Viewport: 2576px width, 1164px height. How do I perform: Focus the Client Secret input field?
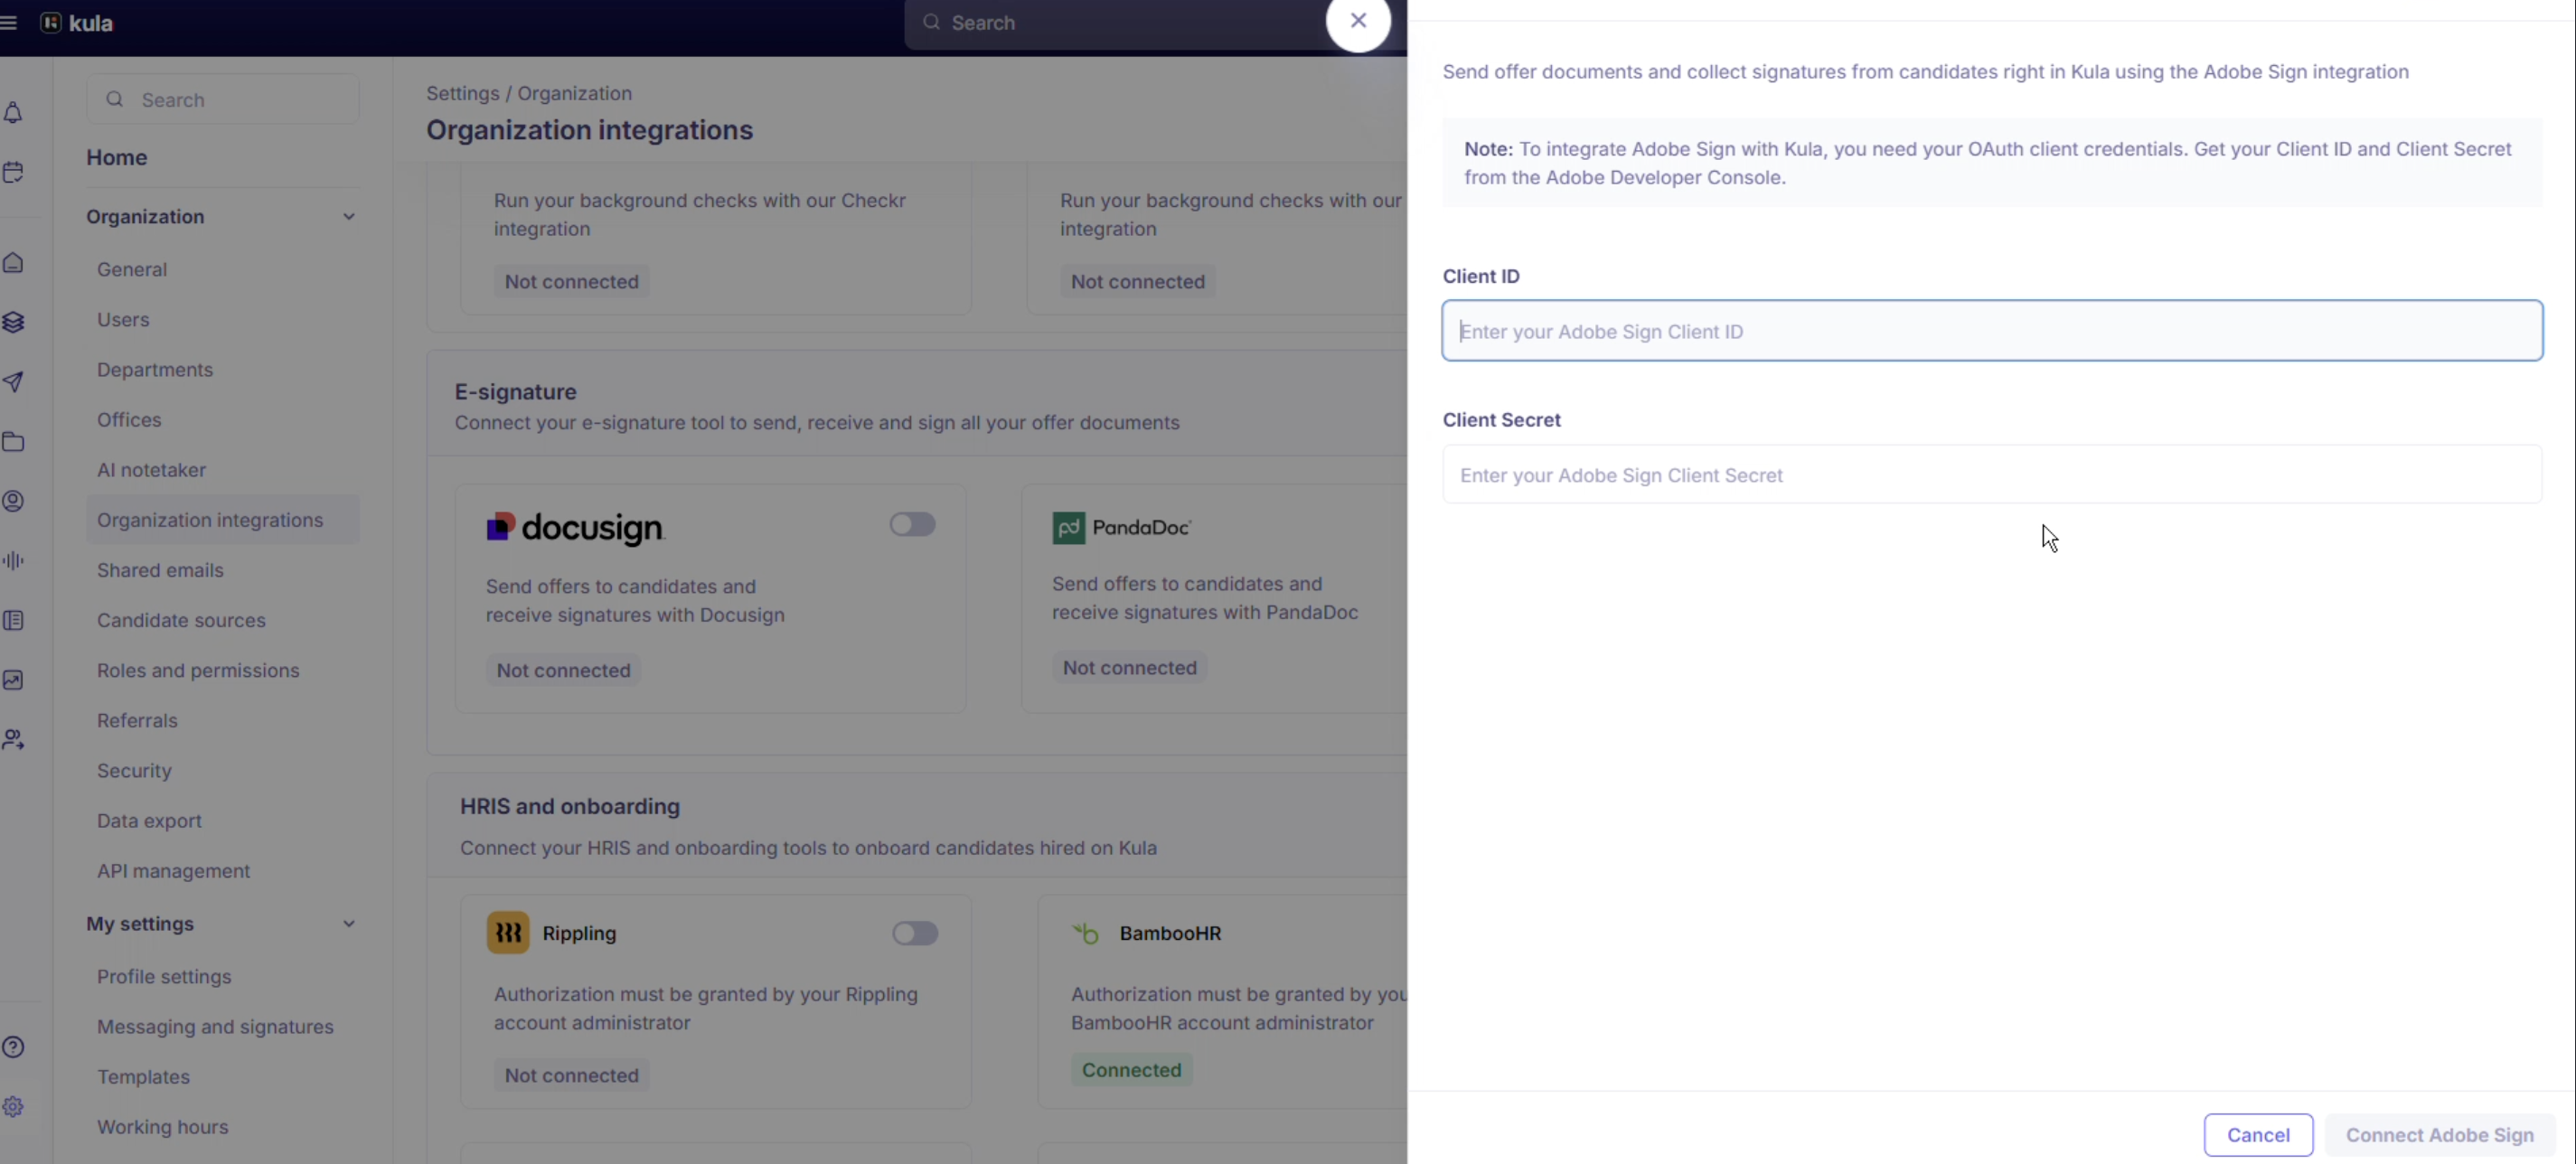(1991, 475)
